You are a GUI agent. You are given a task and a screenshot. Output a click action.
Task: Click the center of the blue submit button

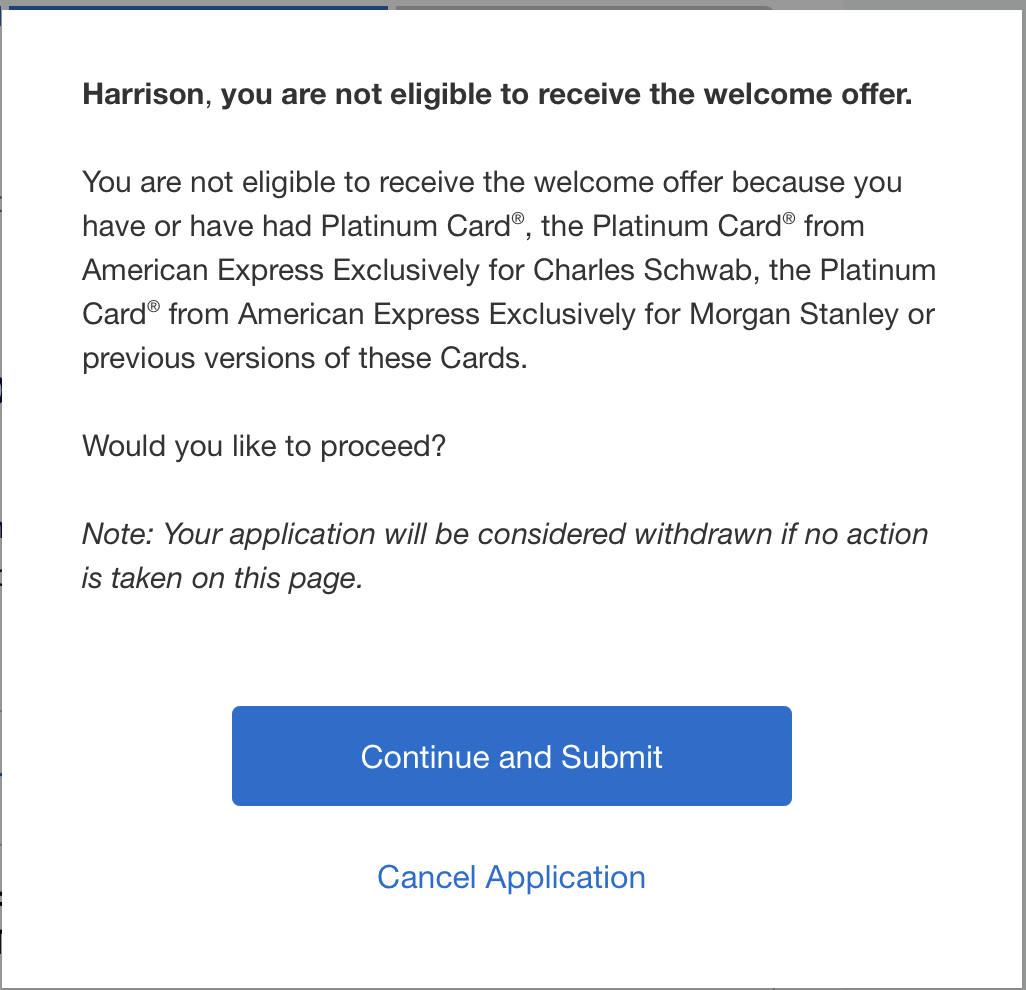[511, 756]
